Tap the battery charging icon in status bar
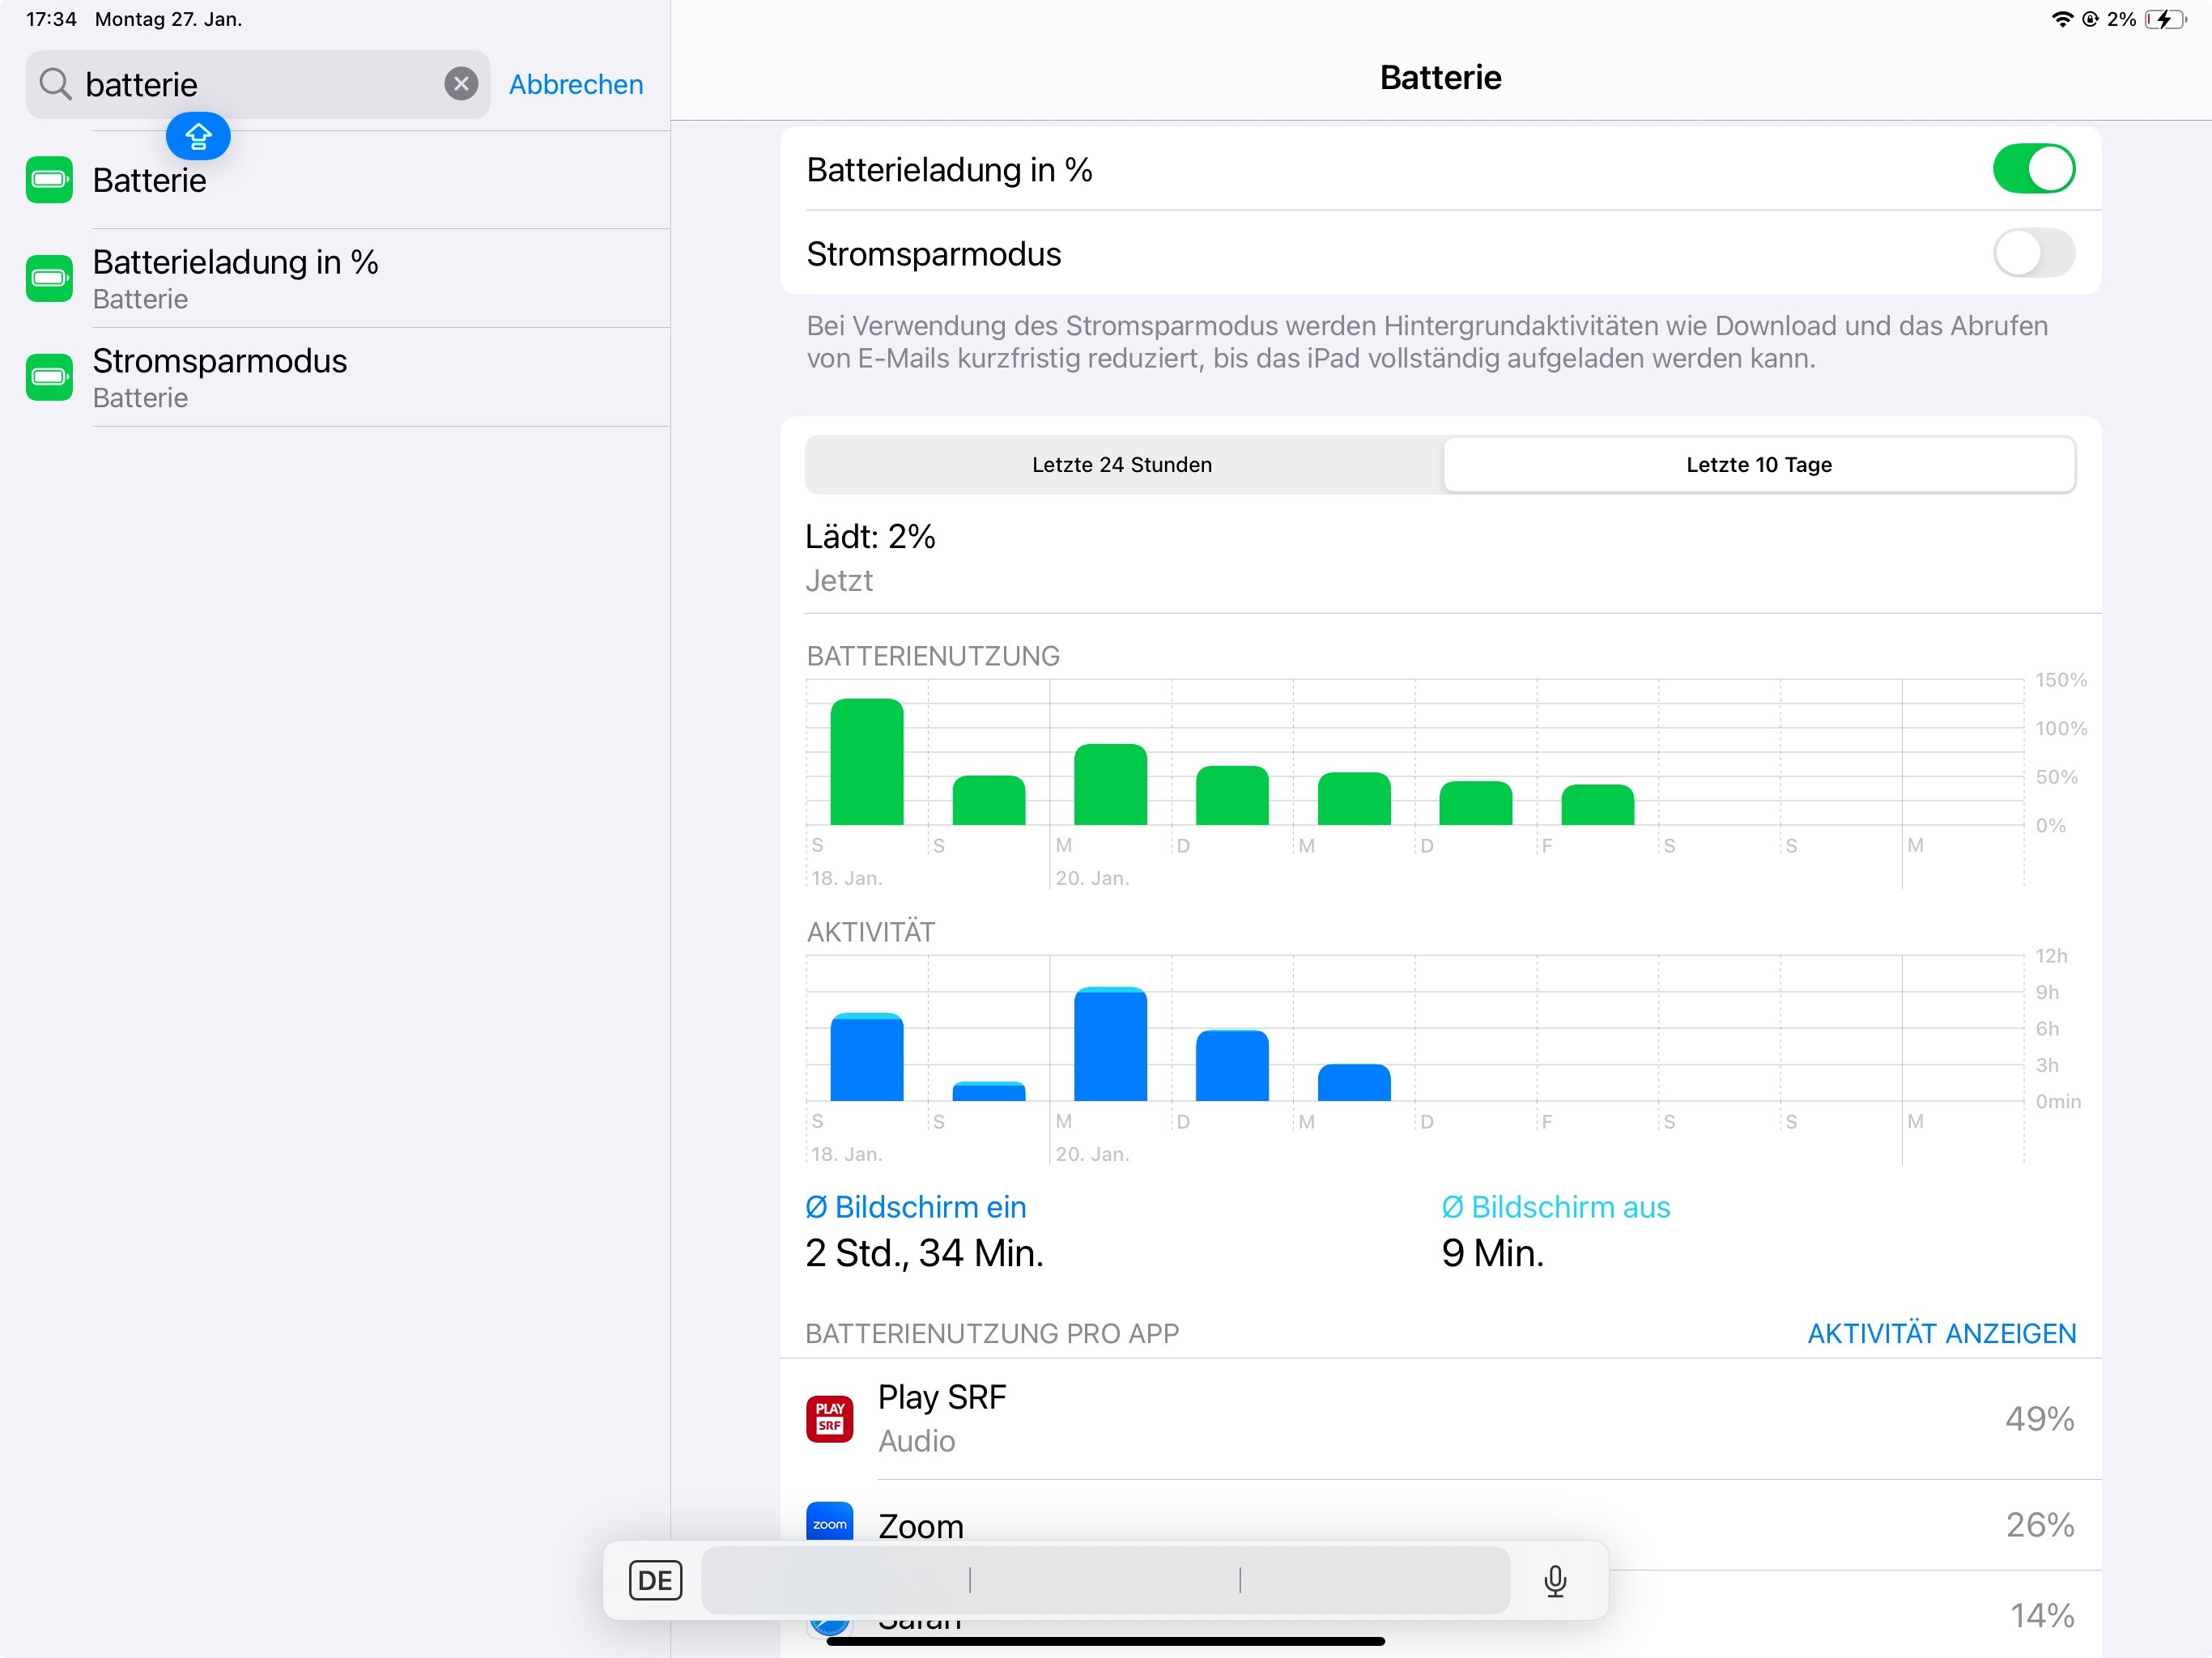This screenshot has width=2212, height=1658. tap(2165, 19)
